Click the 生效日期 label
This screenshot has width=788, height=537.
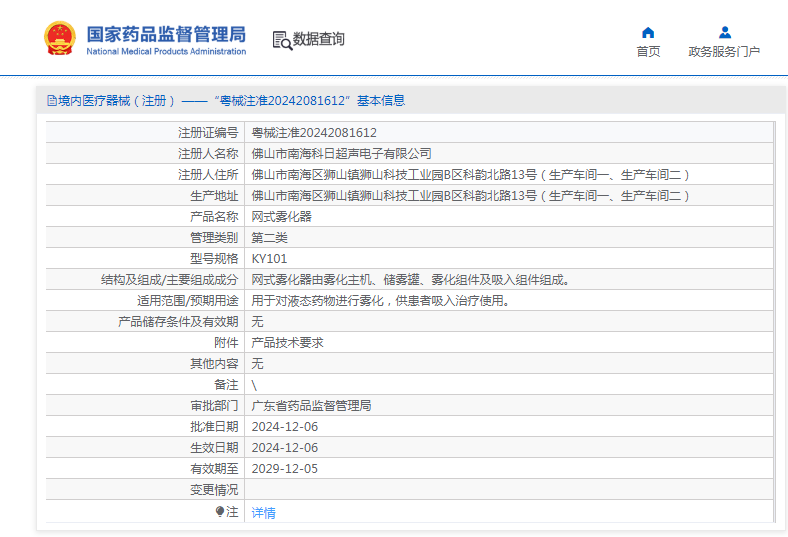[x=214, y=448]
